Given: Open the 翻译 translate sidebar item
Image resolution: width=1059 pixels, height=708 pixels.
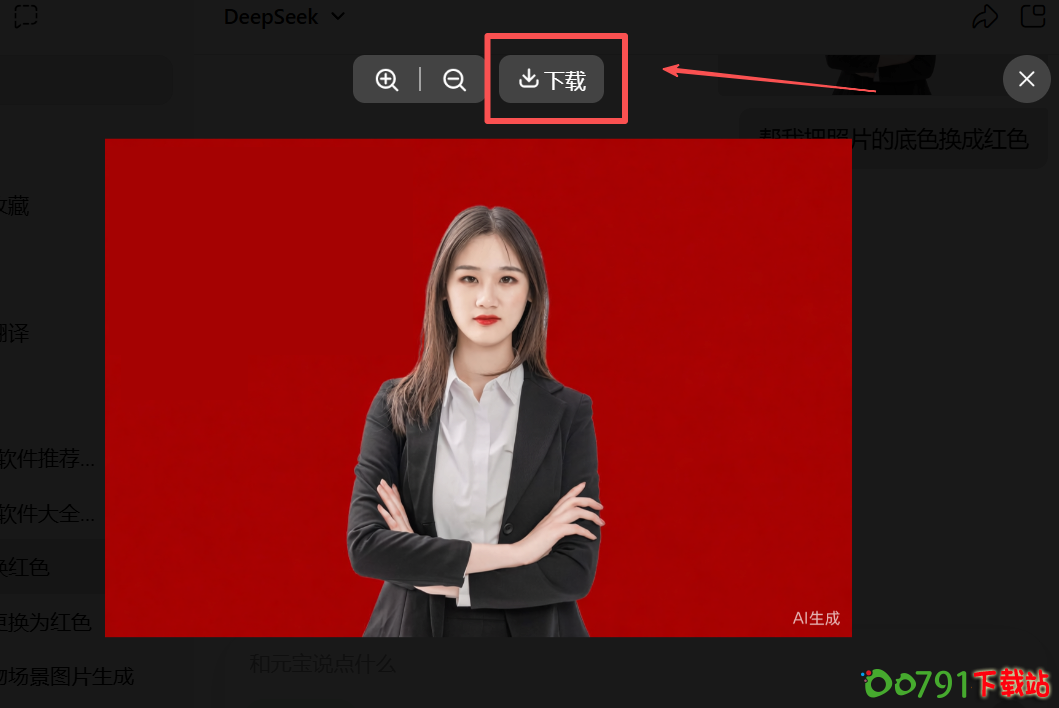Looking at the screenshot, I should 14,333.
